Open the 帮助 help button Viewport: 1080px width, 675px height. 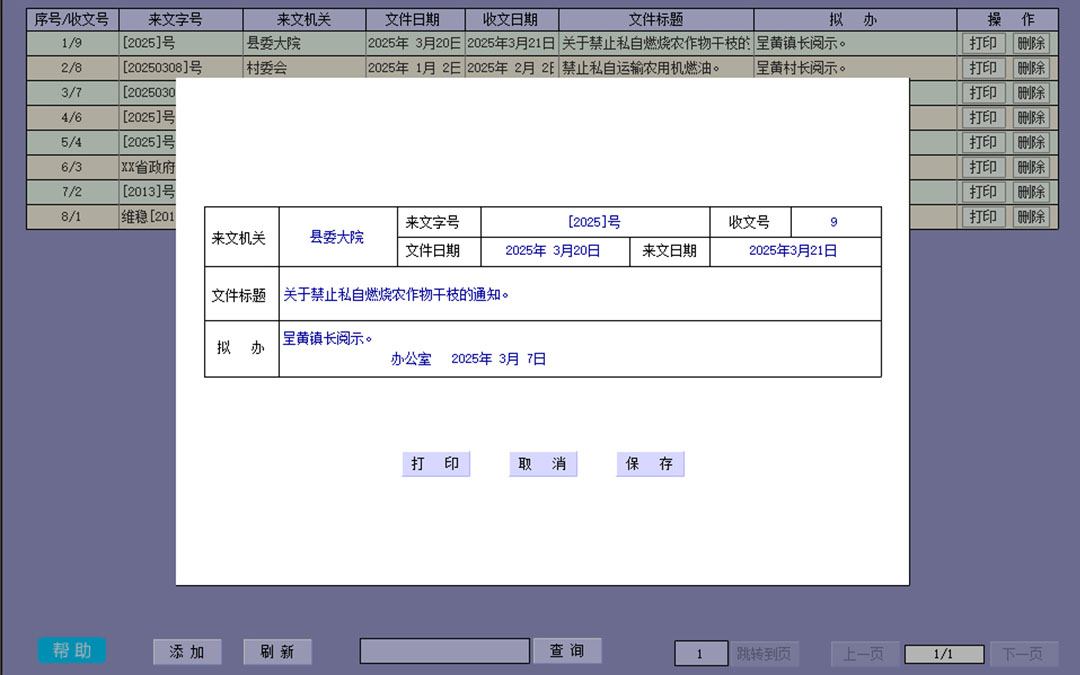coord(72,651)
